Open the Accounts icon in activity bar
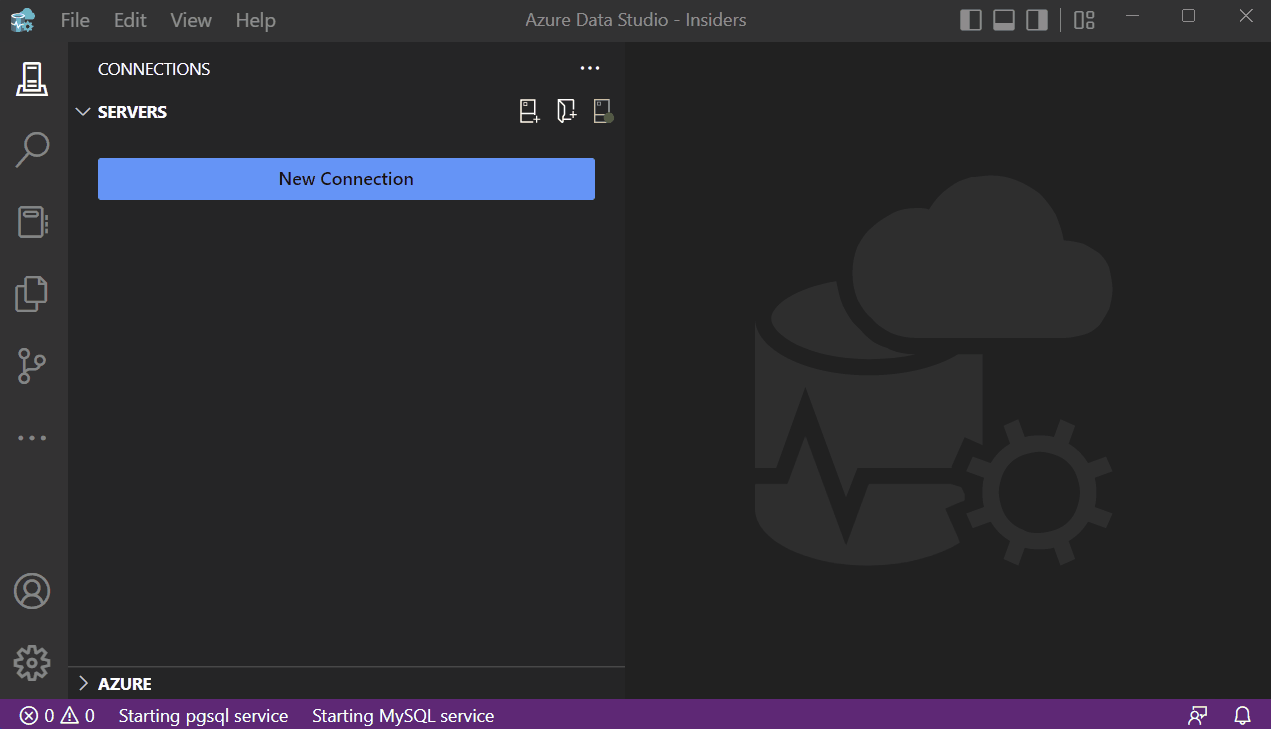The height and width of the screenshot is (729, 1271). click(x=31, y=591)
